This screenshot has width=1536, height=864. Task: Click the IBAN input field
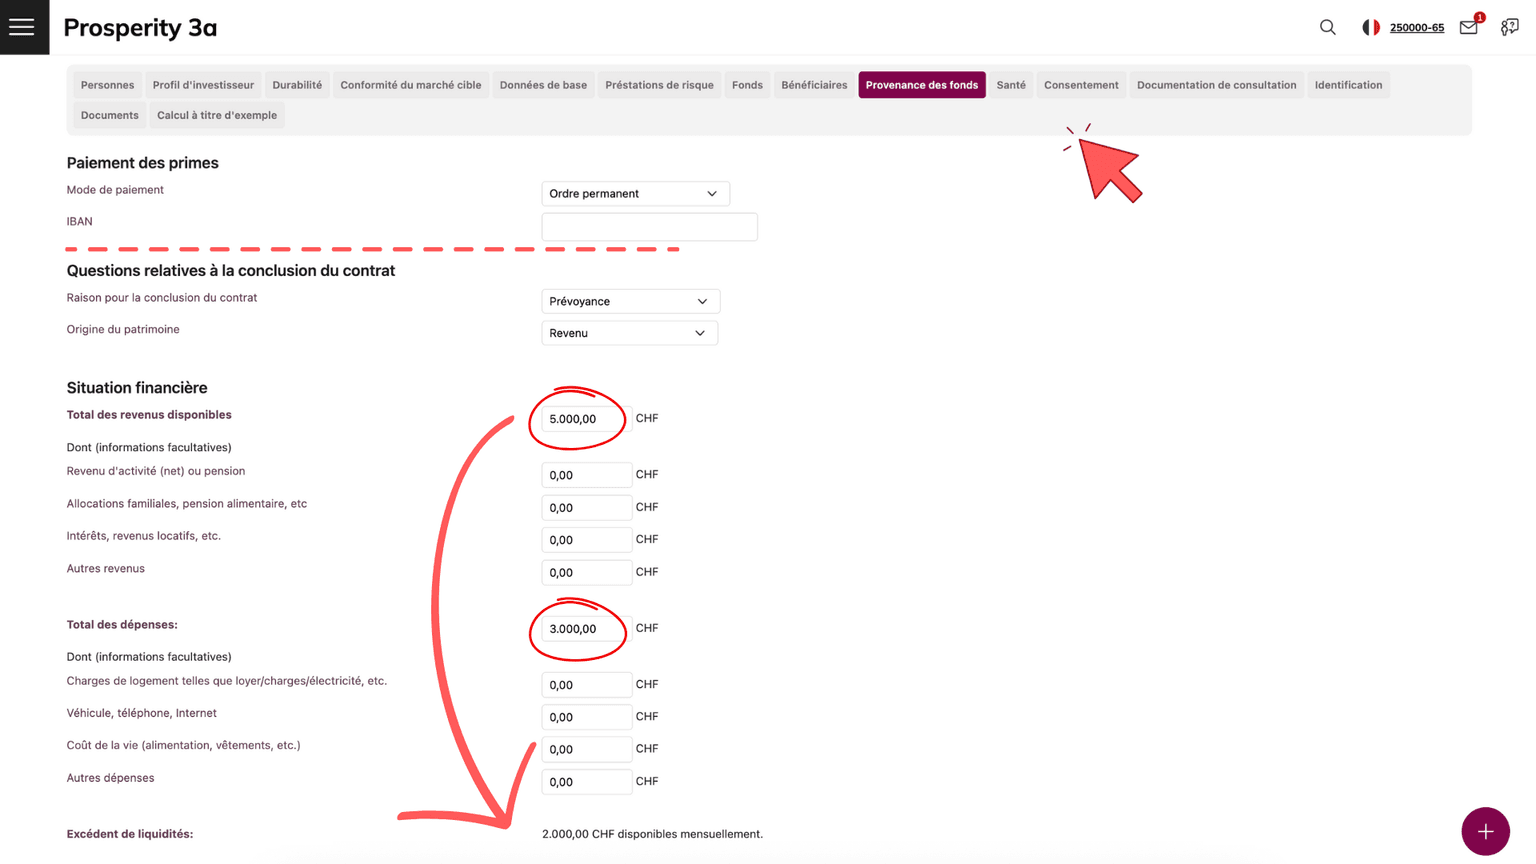point(649,227)
